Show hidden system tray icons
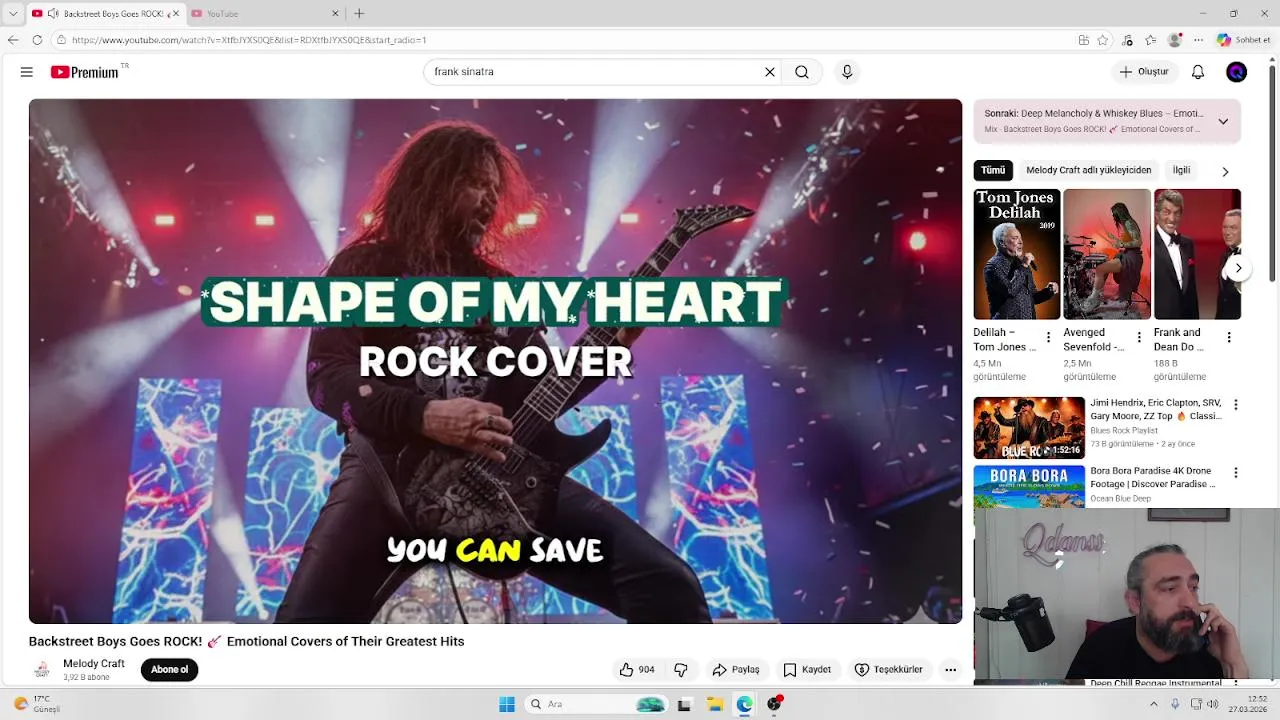 tap(1154, 704)
